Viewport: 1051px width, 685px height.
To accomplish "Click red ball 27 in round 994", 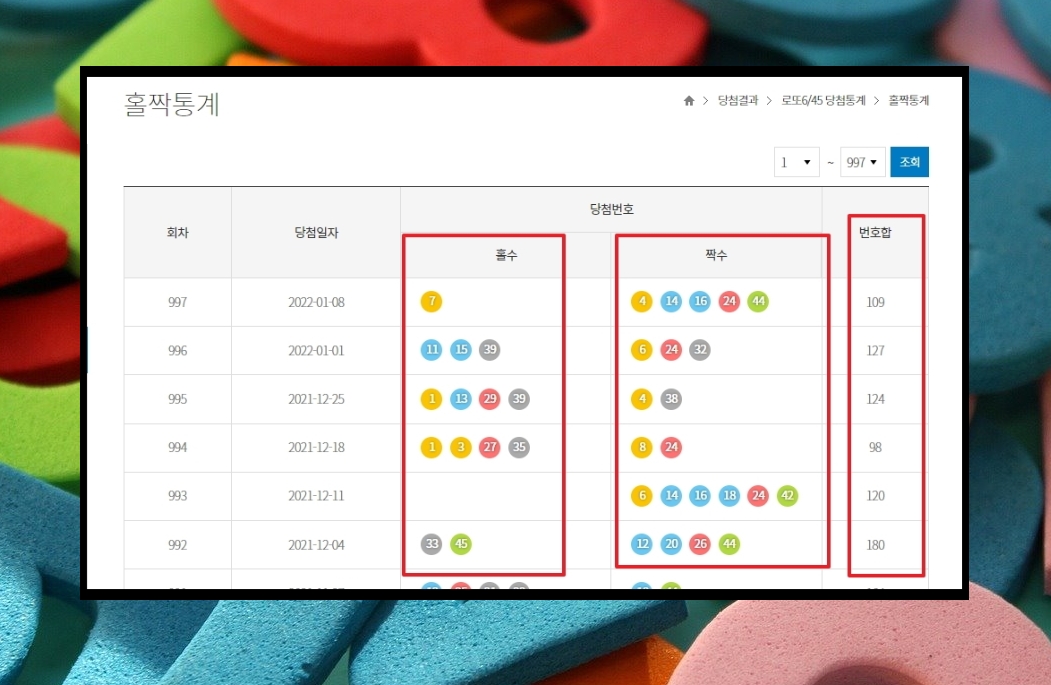I will [490, 447].
